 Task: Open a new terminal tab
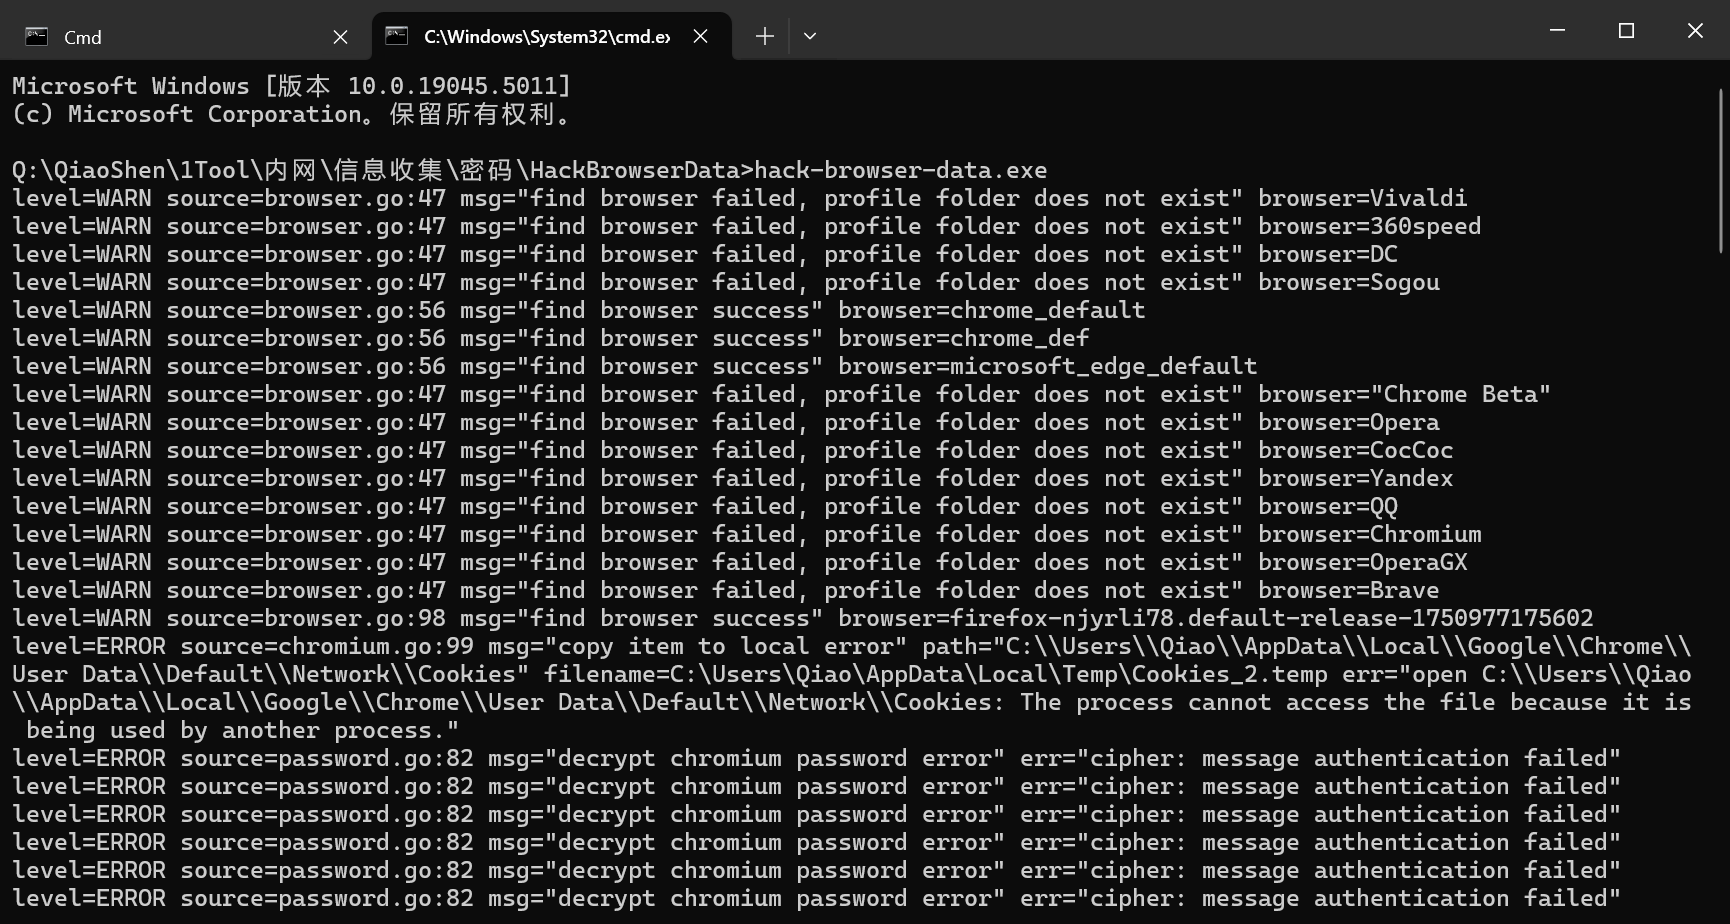(x=765, y=36)
